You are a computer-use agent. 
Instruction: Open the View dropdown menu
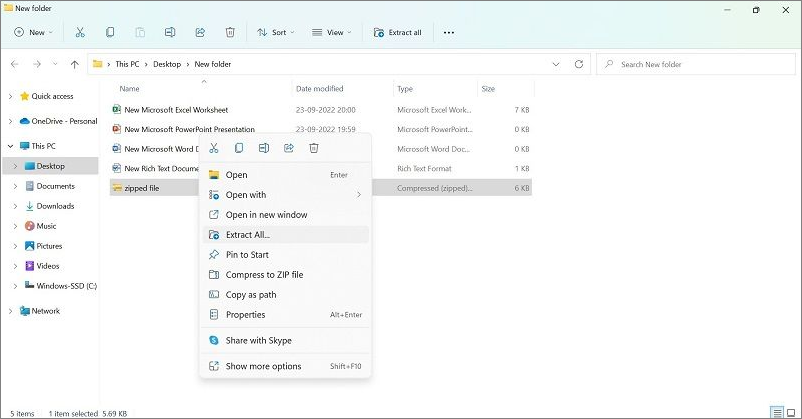tap(332, 32)
